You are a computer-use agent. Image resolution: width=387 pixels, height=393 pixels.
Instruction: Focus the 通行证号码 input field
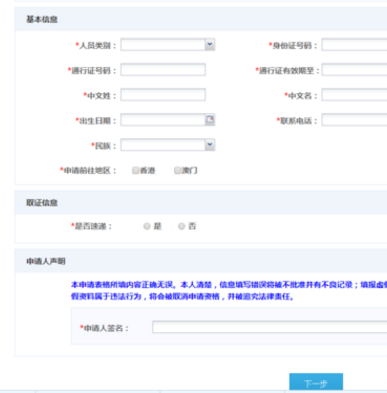point(163,70)
